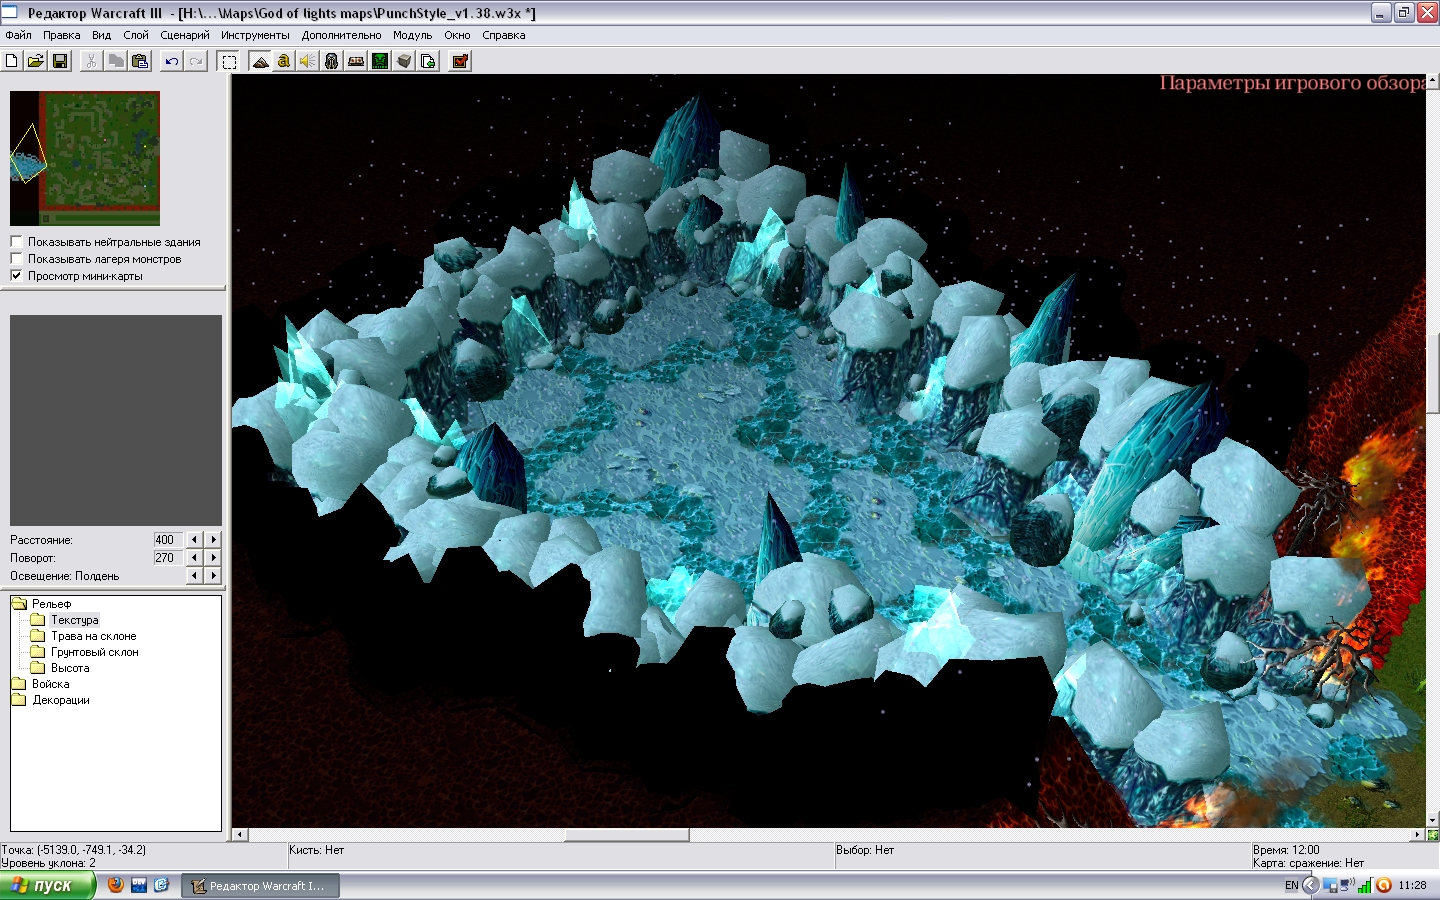The image size is (1440, 900).
Task: Increase Расстояние with the right arrow
Action: tap(213, 540)
